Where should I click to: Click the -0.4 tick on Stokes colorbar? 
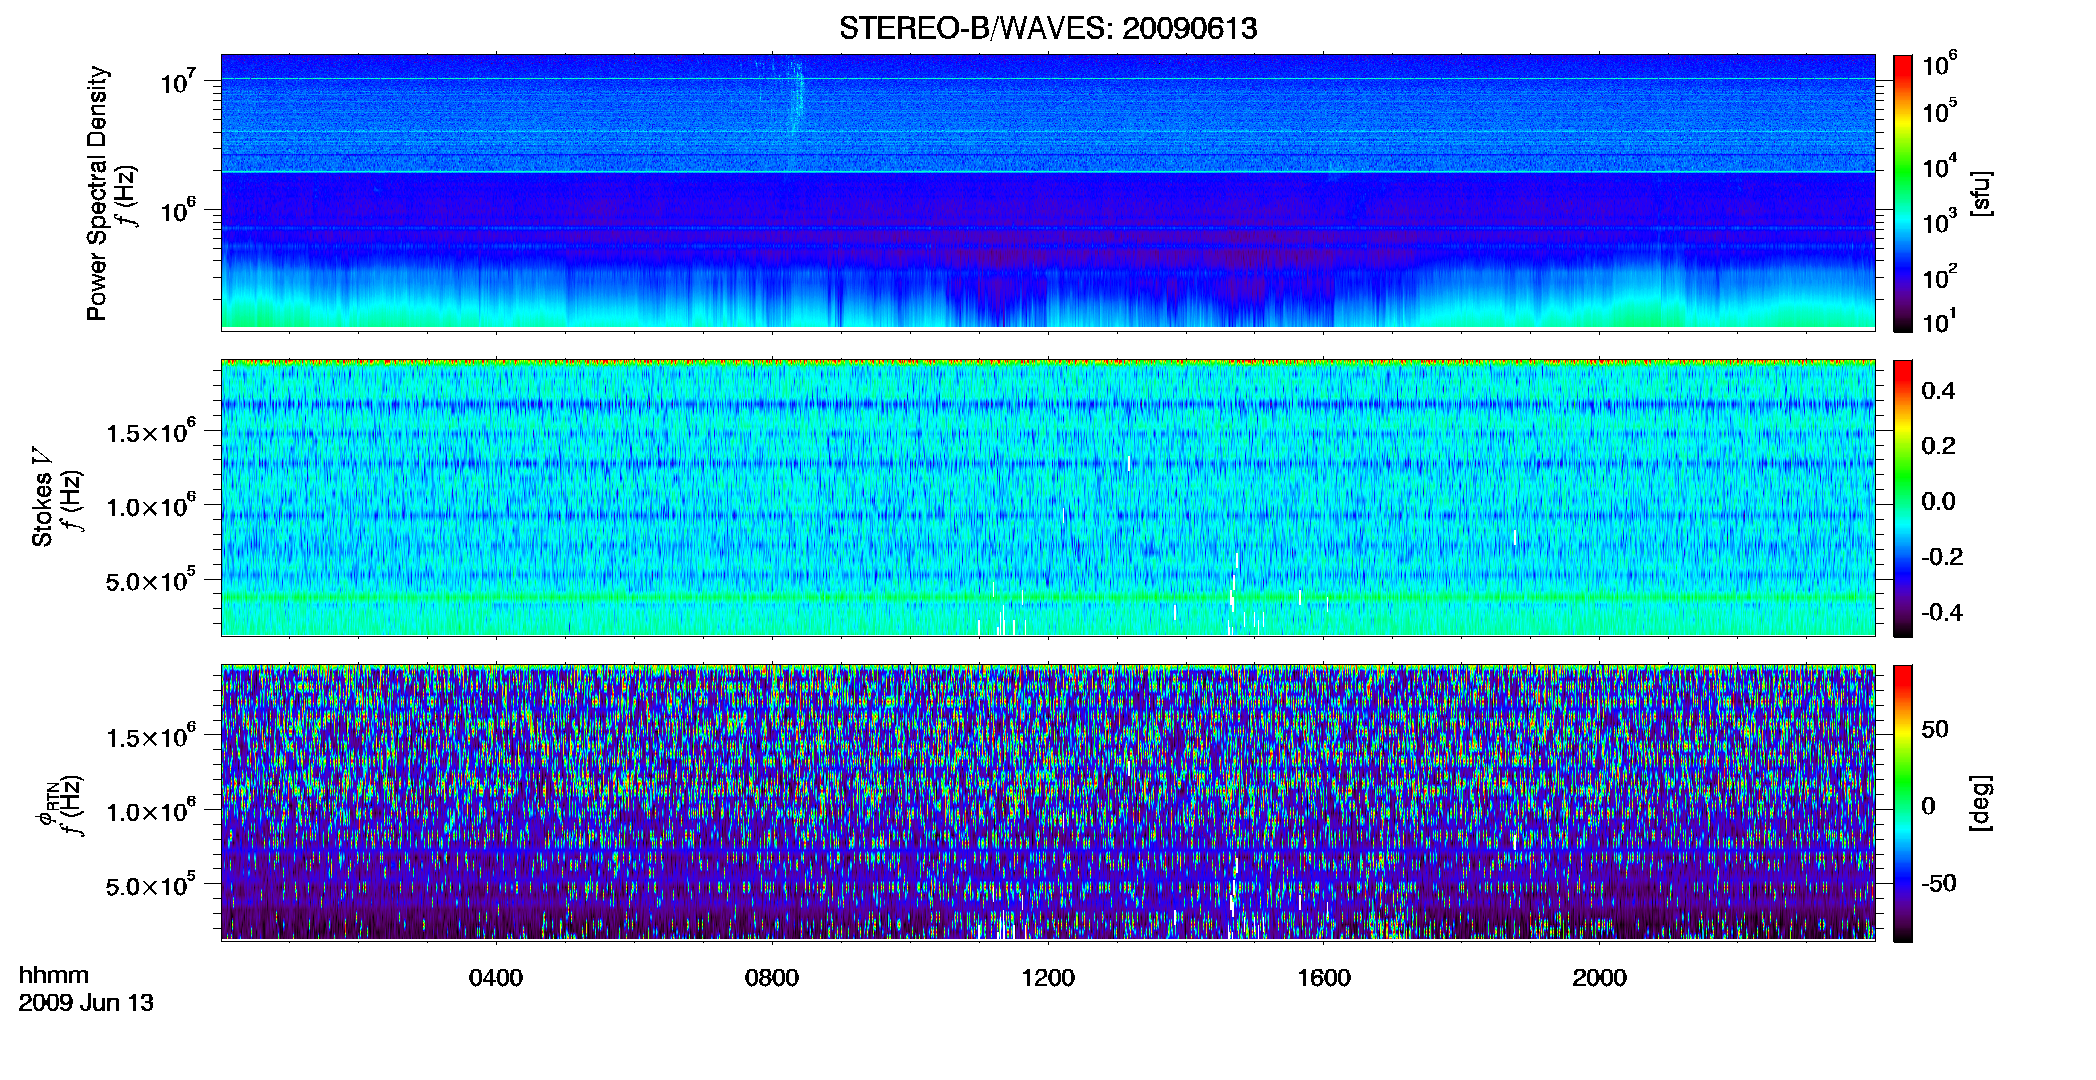click(x=1941, y=612)
